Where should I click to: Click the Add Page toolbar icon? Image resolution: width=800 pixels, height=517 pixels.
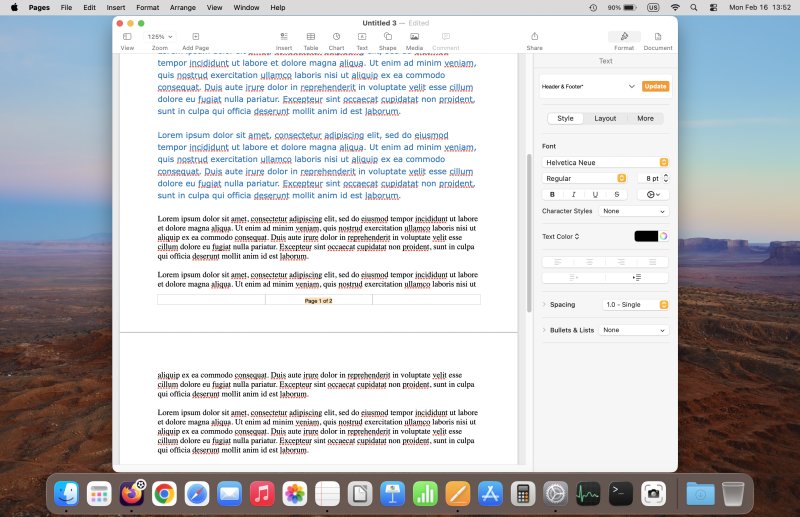click(x=195, y=37)
